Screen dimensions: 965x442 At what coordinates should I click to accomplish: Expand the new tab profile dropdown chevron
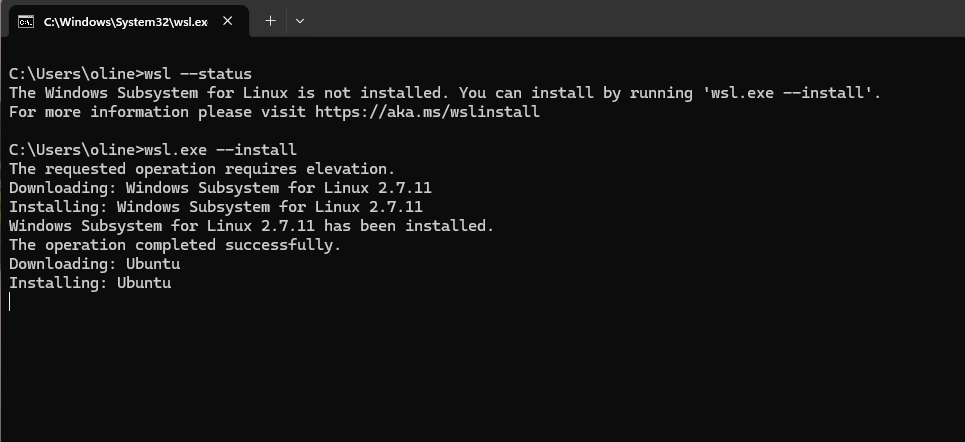(300, 21)
